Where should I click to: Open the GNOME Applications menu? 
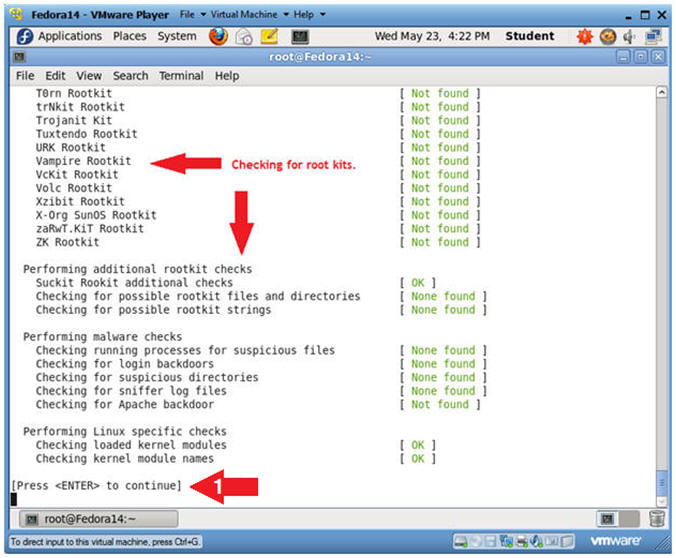tap(70, 36)
